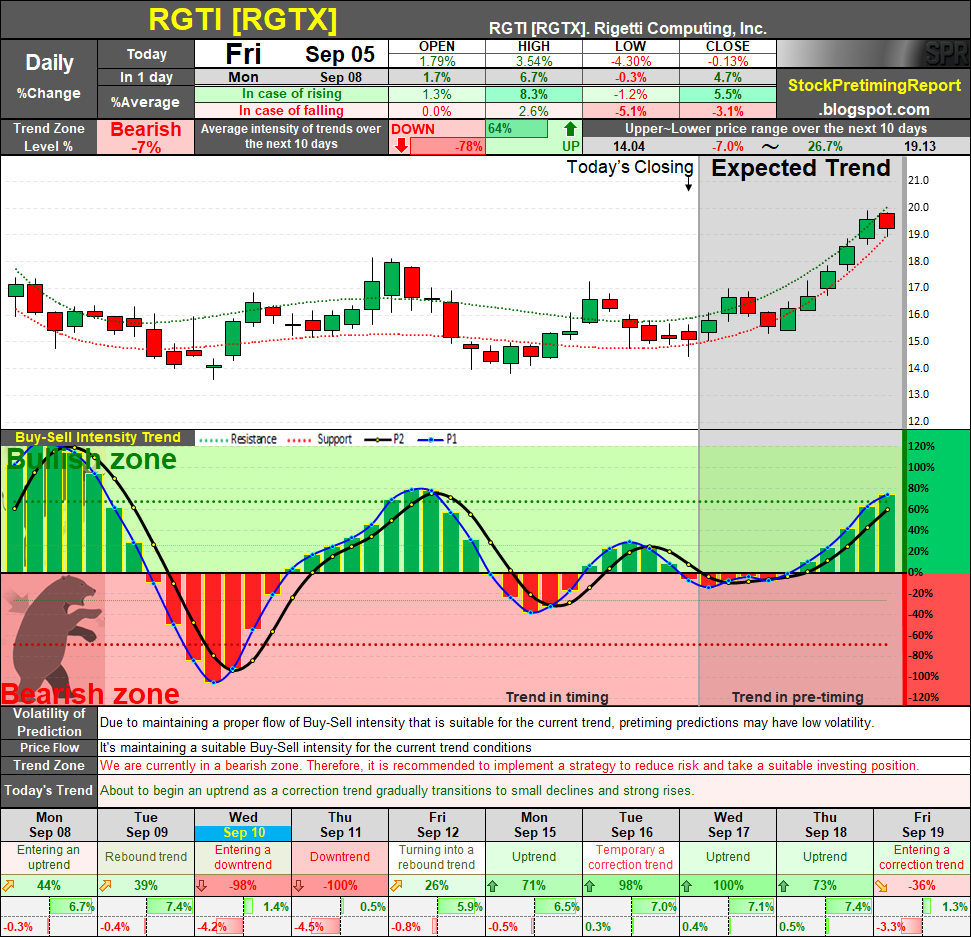
Task: Click the Expected Trend heading
Action: tap(801, 168)
